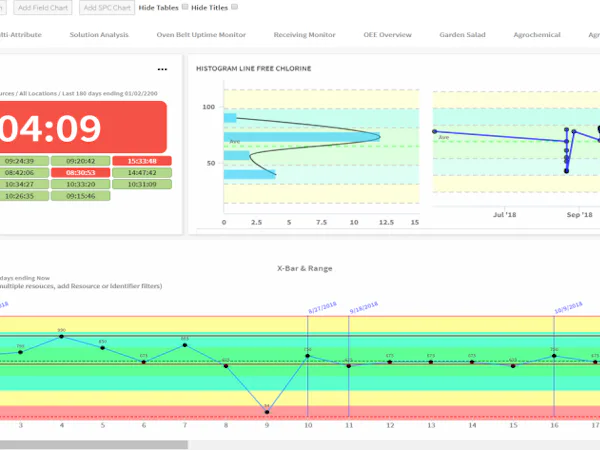Click the data point at sample 7
This screenshot has height=450, width=600.
pos(185,345)
